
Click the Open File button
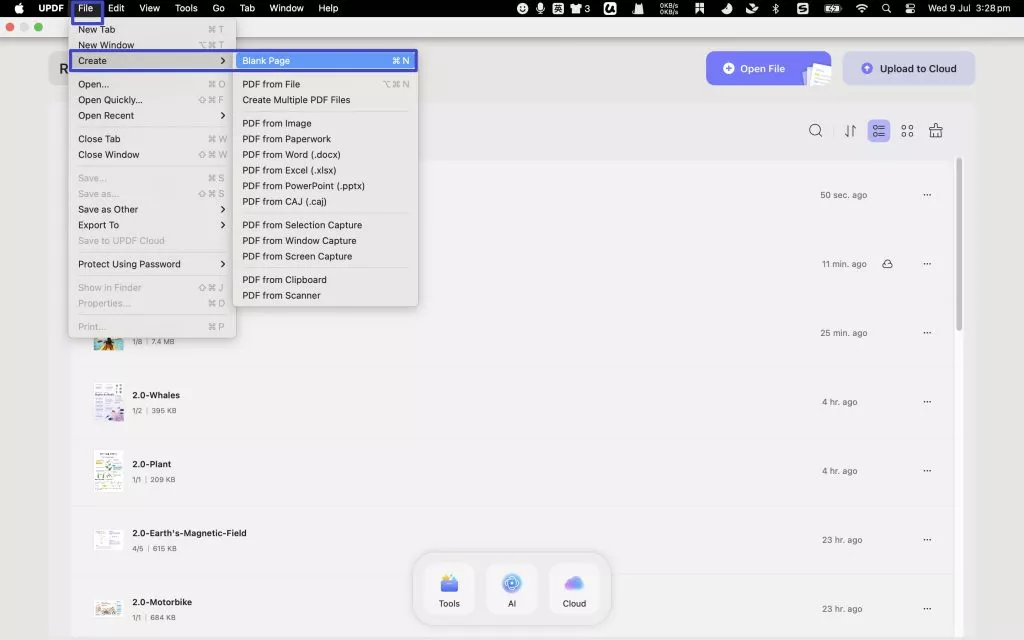click(x=768, y=69)
